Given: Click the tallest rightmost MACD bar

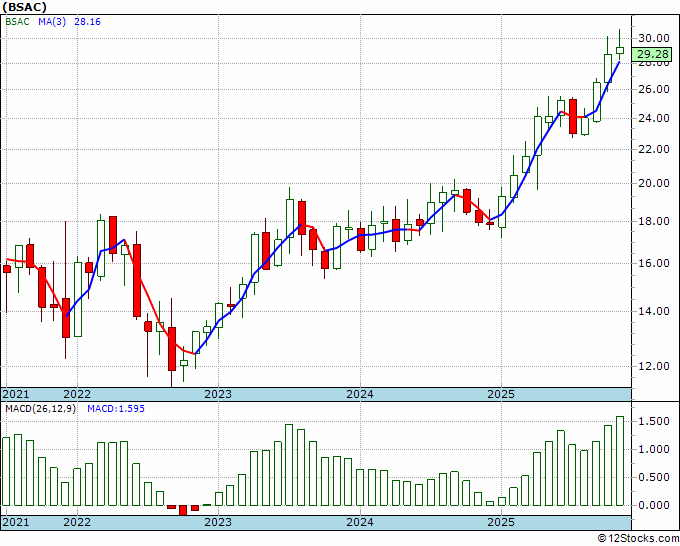Looking at the screenshot, I should point(620,461).
